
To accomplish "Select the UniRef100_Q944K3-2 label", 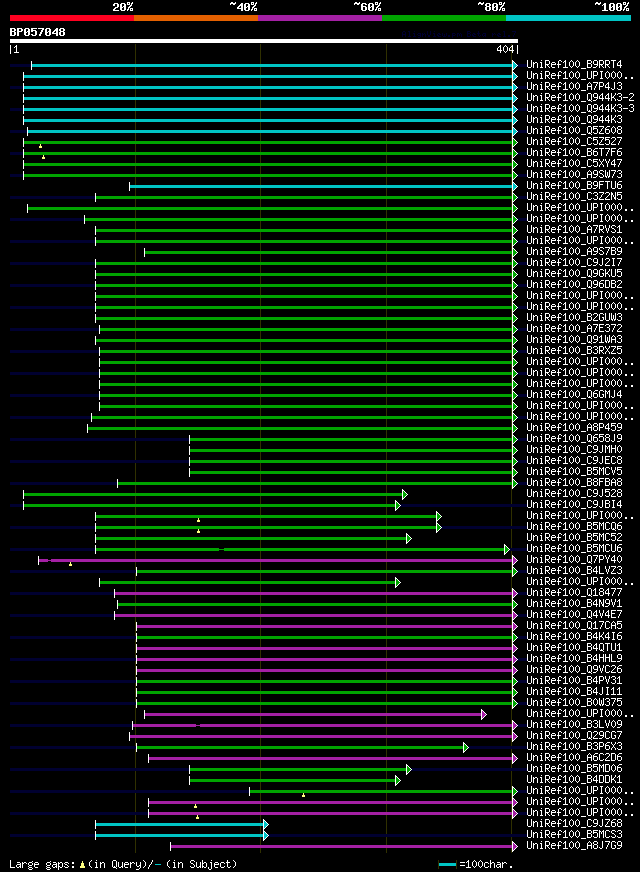I will tap(581, 97).
